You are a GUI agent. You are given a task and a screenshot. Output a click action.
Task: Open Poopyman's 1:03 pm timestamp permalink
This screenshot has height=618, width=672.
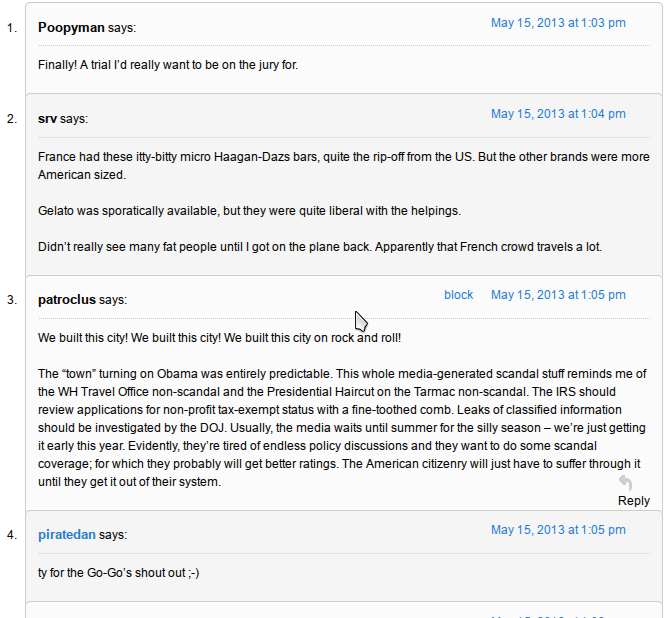[558, 23]
